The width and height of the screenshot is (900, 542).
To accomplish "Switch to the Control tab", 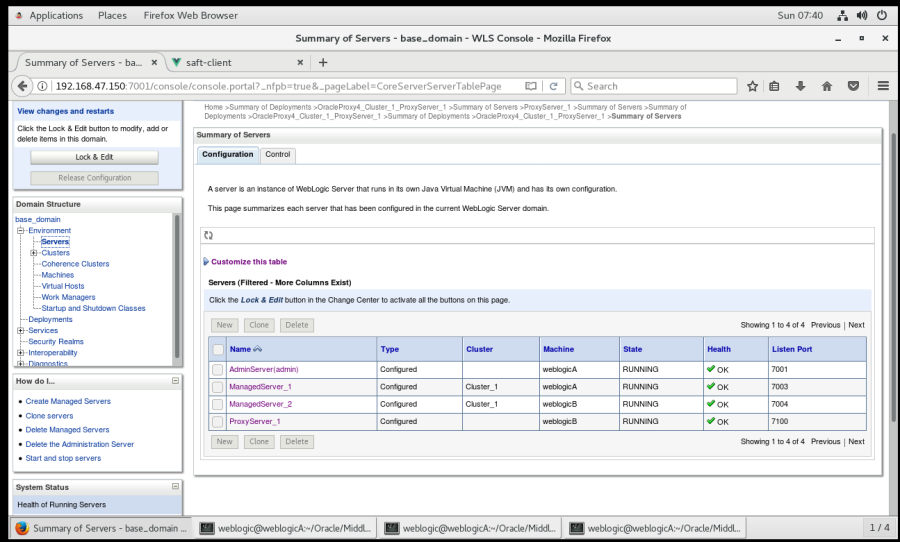I will [278, 154].
